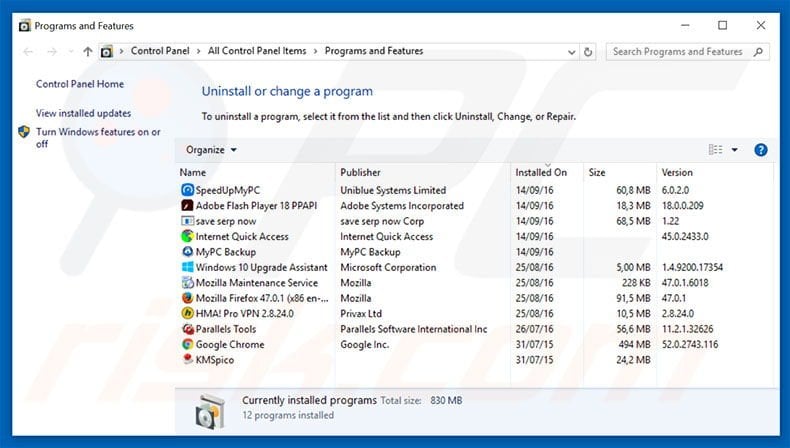
Task: Click the Google Chrome icon
Action: coord(187,344)
